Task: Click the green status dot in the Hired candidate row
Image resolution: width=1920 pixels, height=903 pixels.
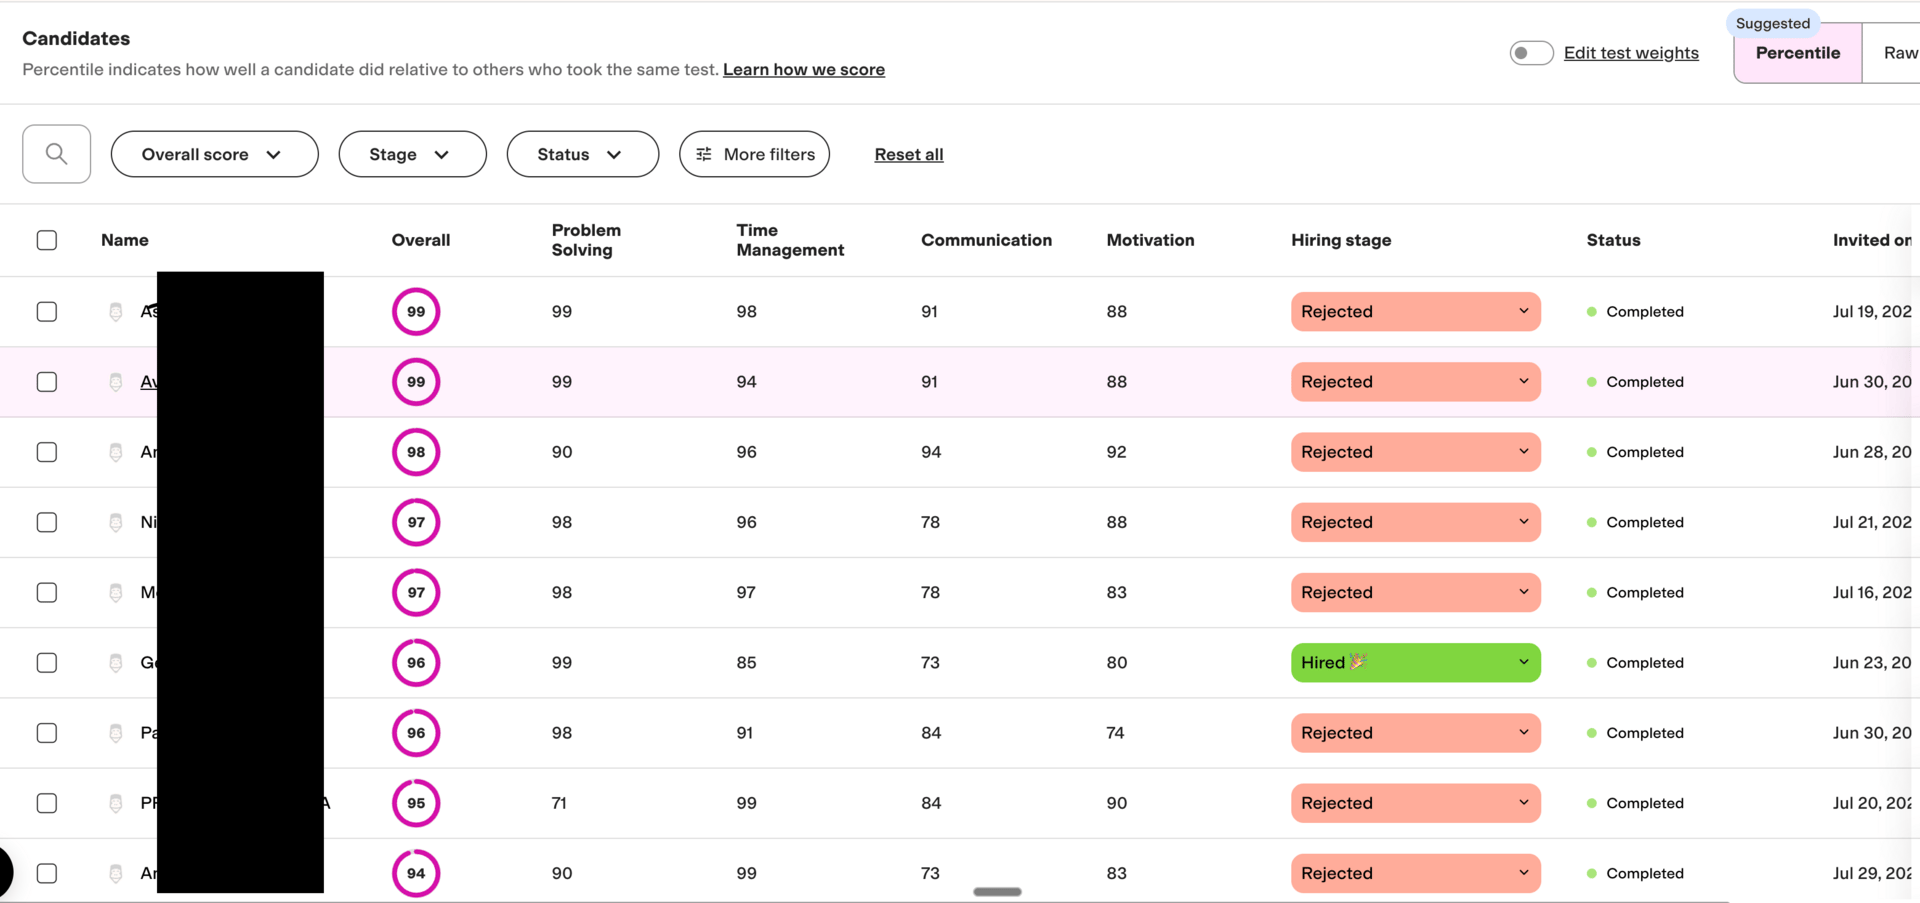Action: [x=1591, y=663]
